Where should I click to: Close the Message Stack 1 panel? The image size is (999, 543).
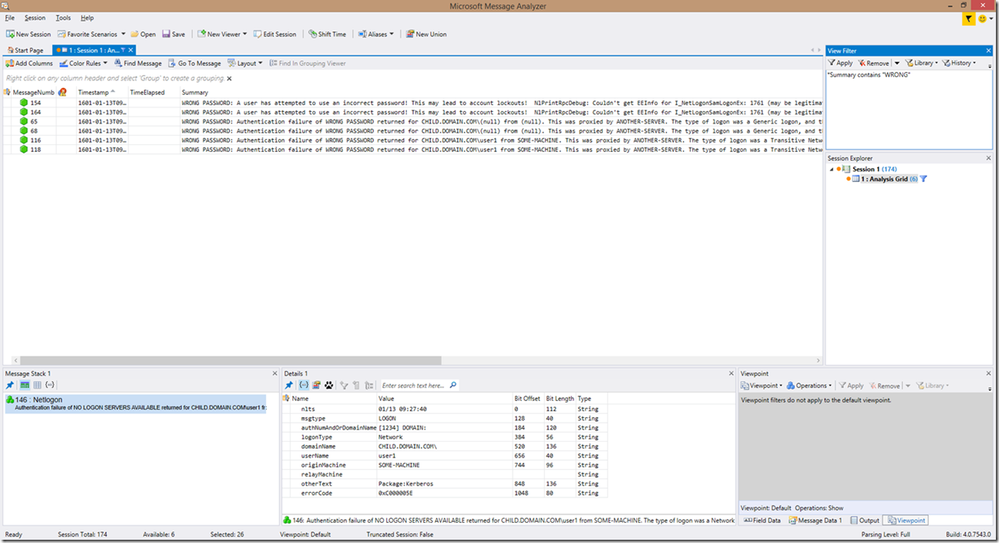pos(275,373)
